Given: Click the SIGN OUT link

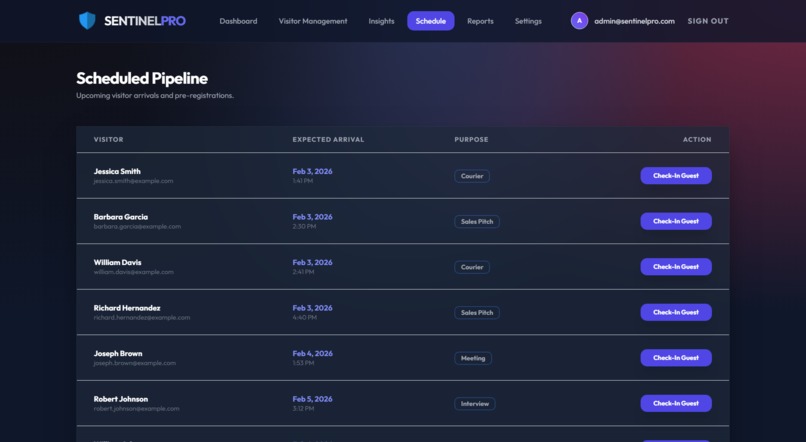Looking at the screenshot, I should 708,21.
